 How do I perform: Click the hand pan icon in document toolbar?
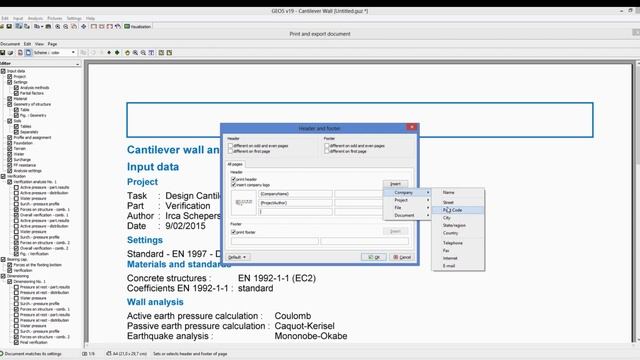point(127,52)
